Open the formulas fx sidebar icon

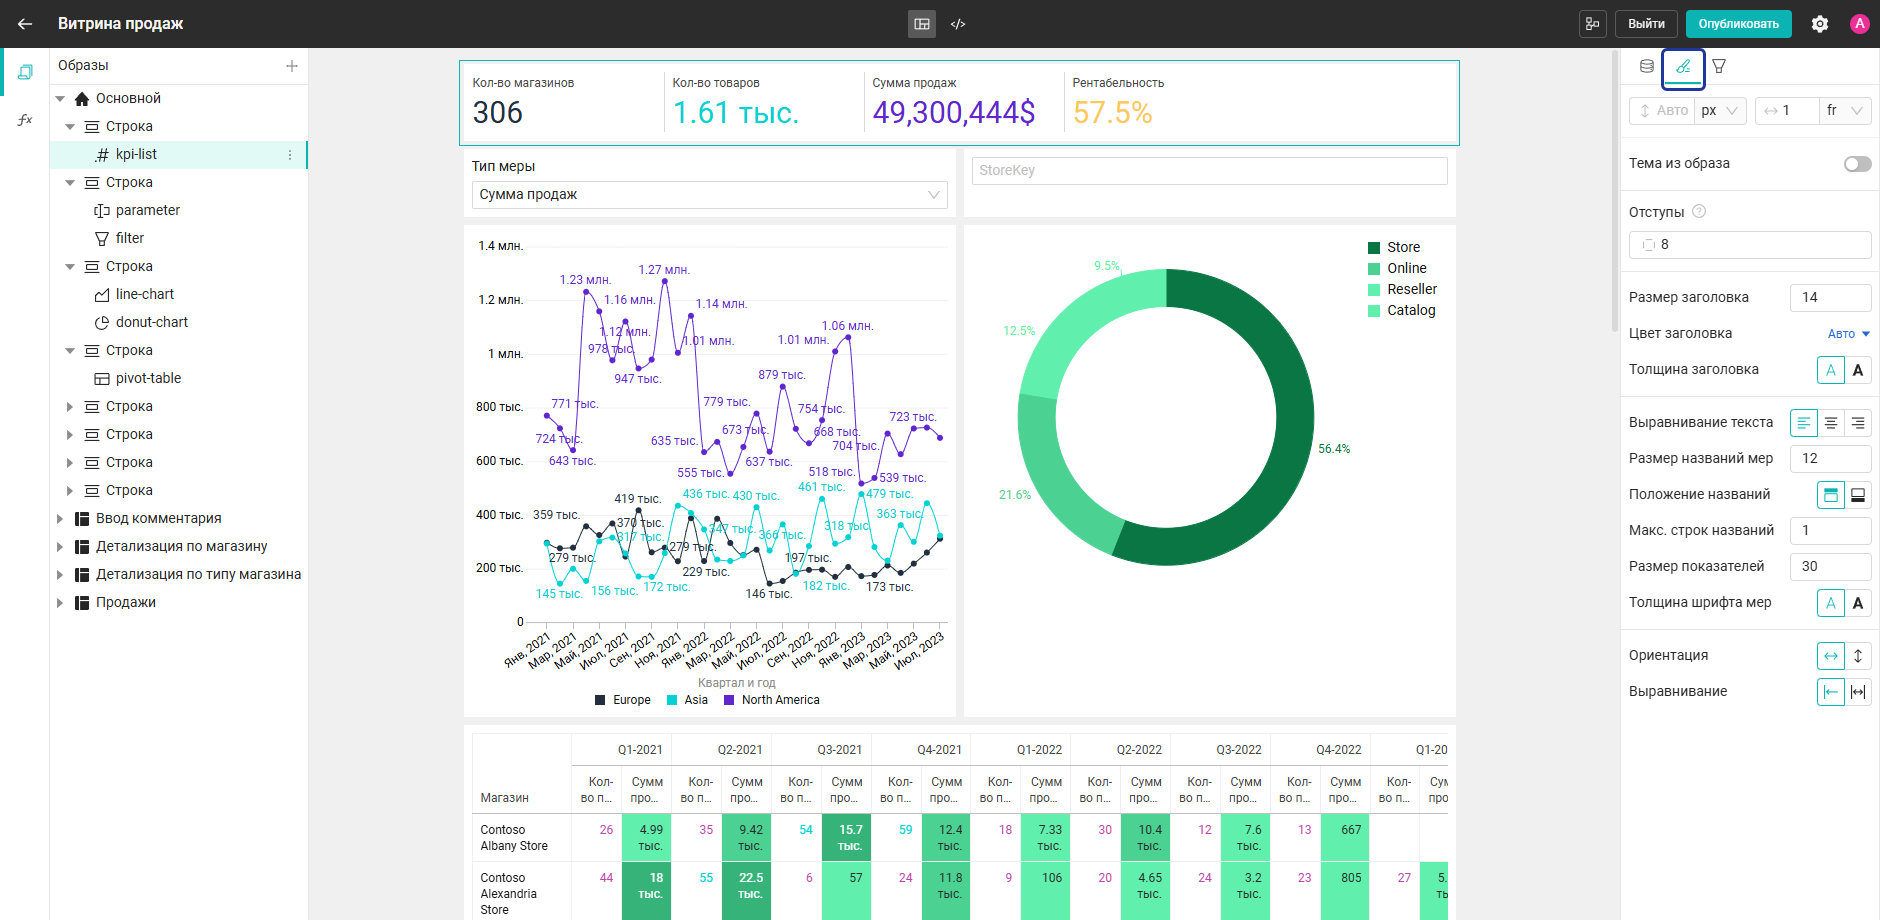pyautogui.click(x=25, y=120)
